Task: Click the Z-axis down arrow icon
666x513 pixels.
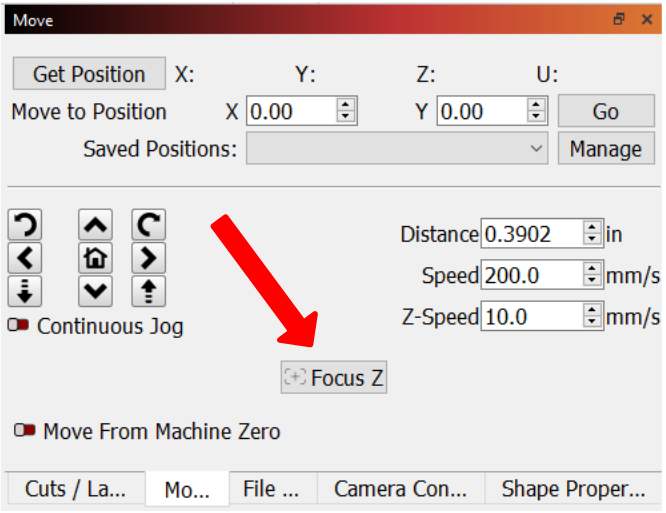Action: 25,291
